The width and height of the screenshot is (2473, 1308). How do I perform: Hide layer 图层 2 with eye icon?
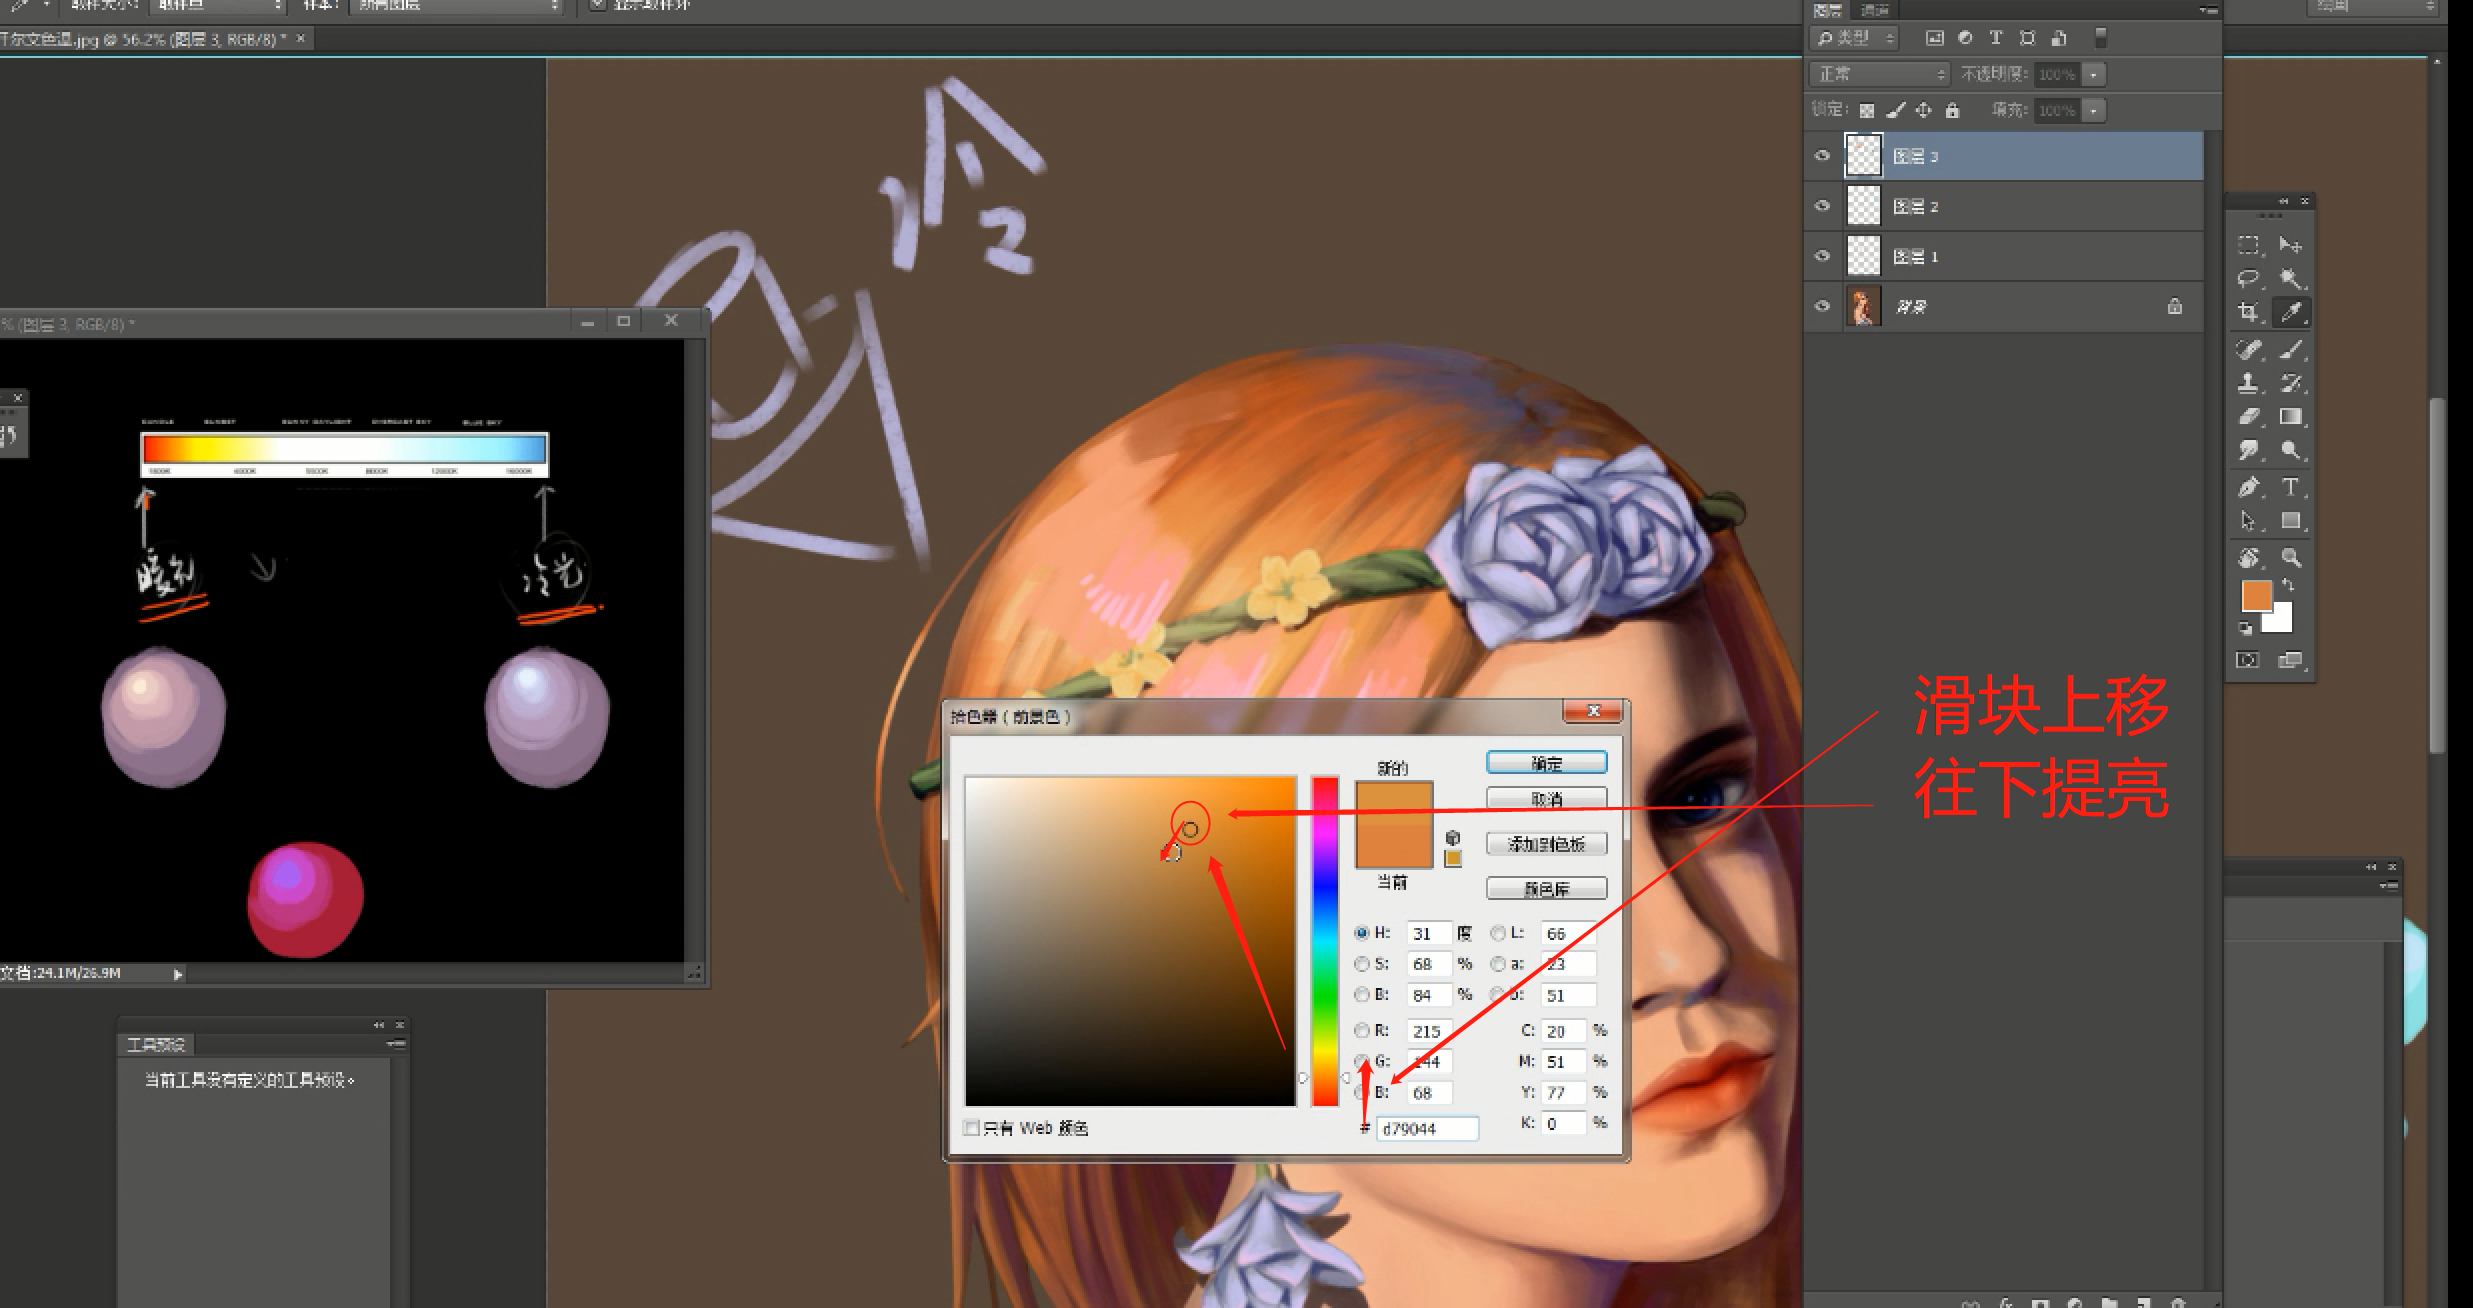[x=1822, y=206]
